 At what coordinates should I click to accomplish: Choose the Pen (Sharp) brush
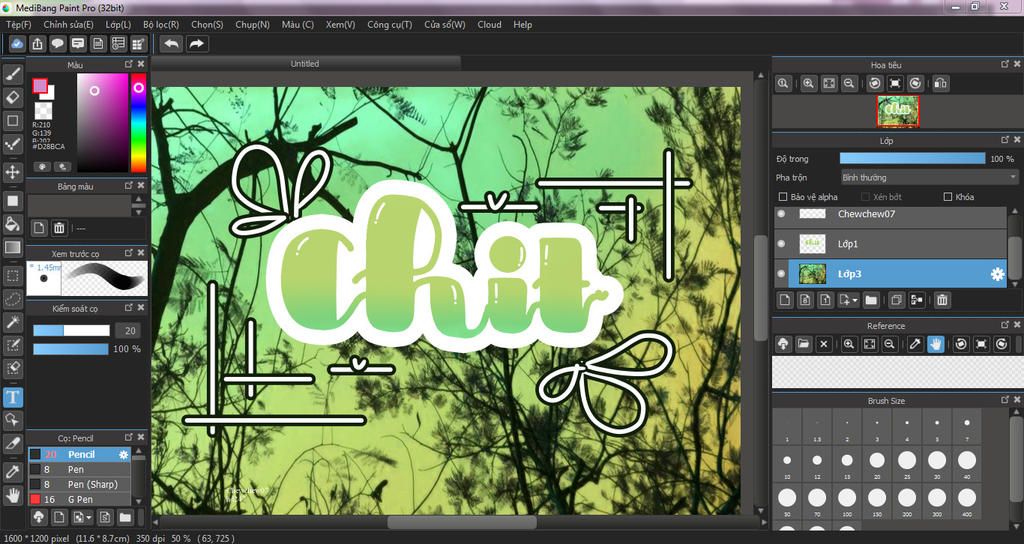(x=80, y=484)
